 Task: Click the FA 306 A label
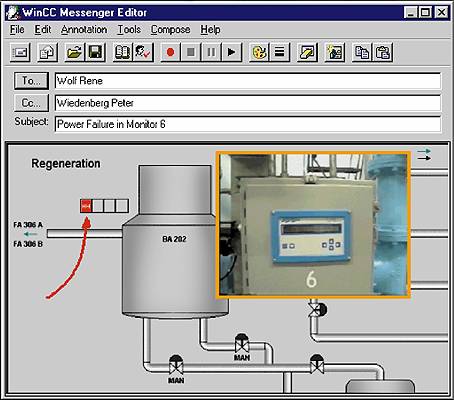pyautogui.click(x=28, y=225)
